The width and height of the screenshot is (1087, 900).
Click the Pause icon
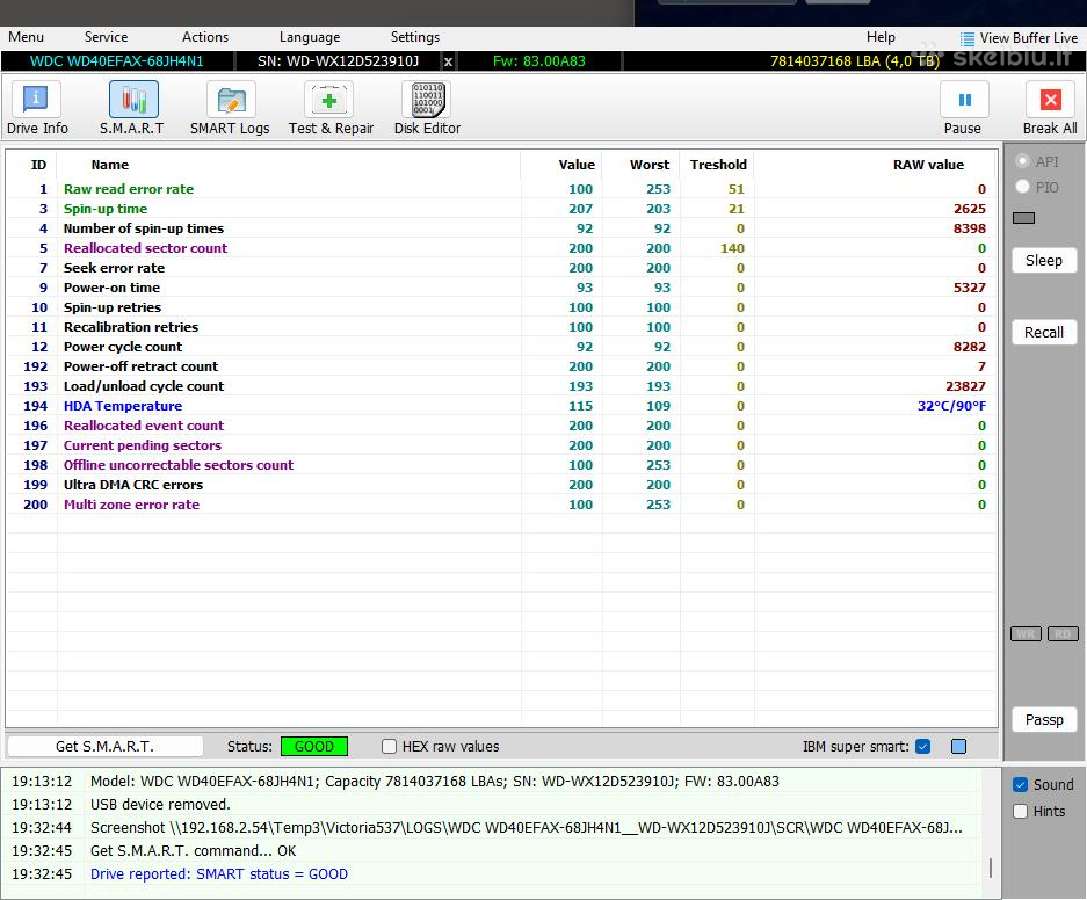(x=964, y=99)
